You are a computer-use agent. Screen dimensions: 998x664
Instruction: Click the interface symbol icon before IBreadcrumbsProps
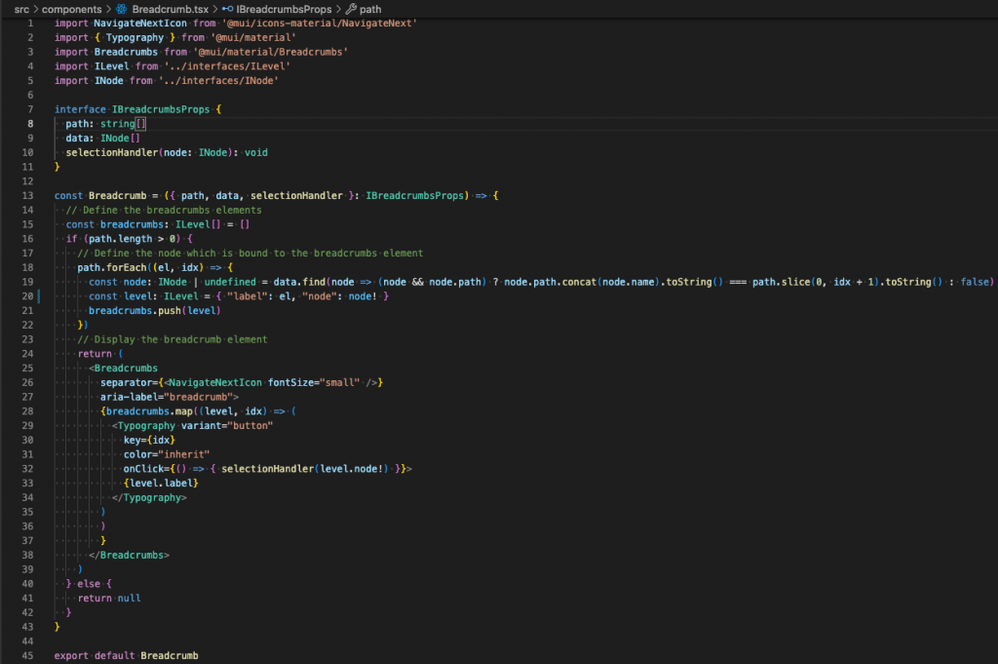point(227,9)
